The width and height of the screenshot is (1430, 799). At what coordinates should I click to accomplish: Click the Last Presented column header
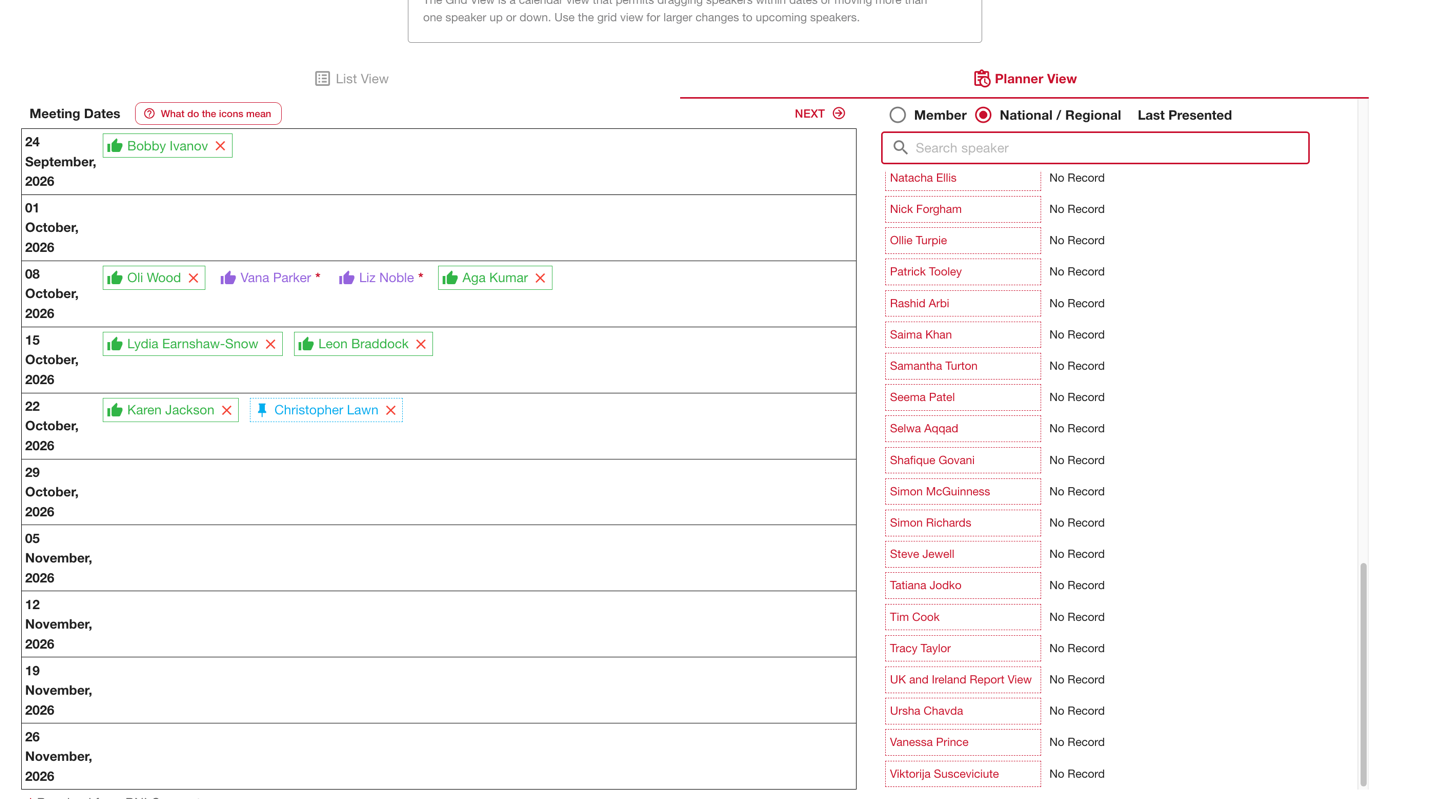tap(1184, 115)
